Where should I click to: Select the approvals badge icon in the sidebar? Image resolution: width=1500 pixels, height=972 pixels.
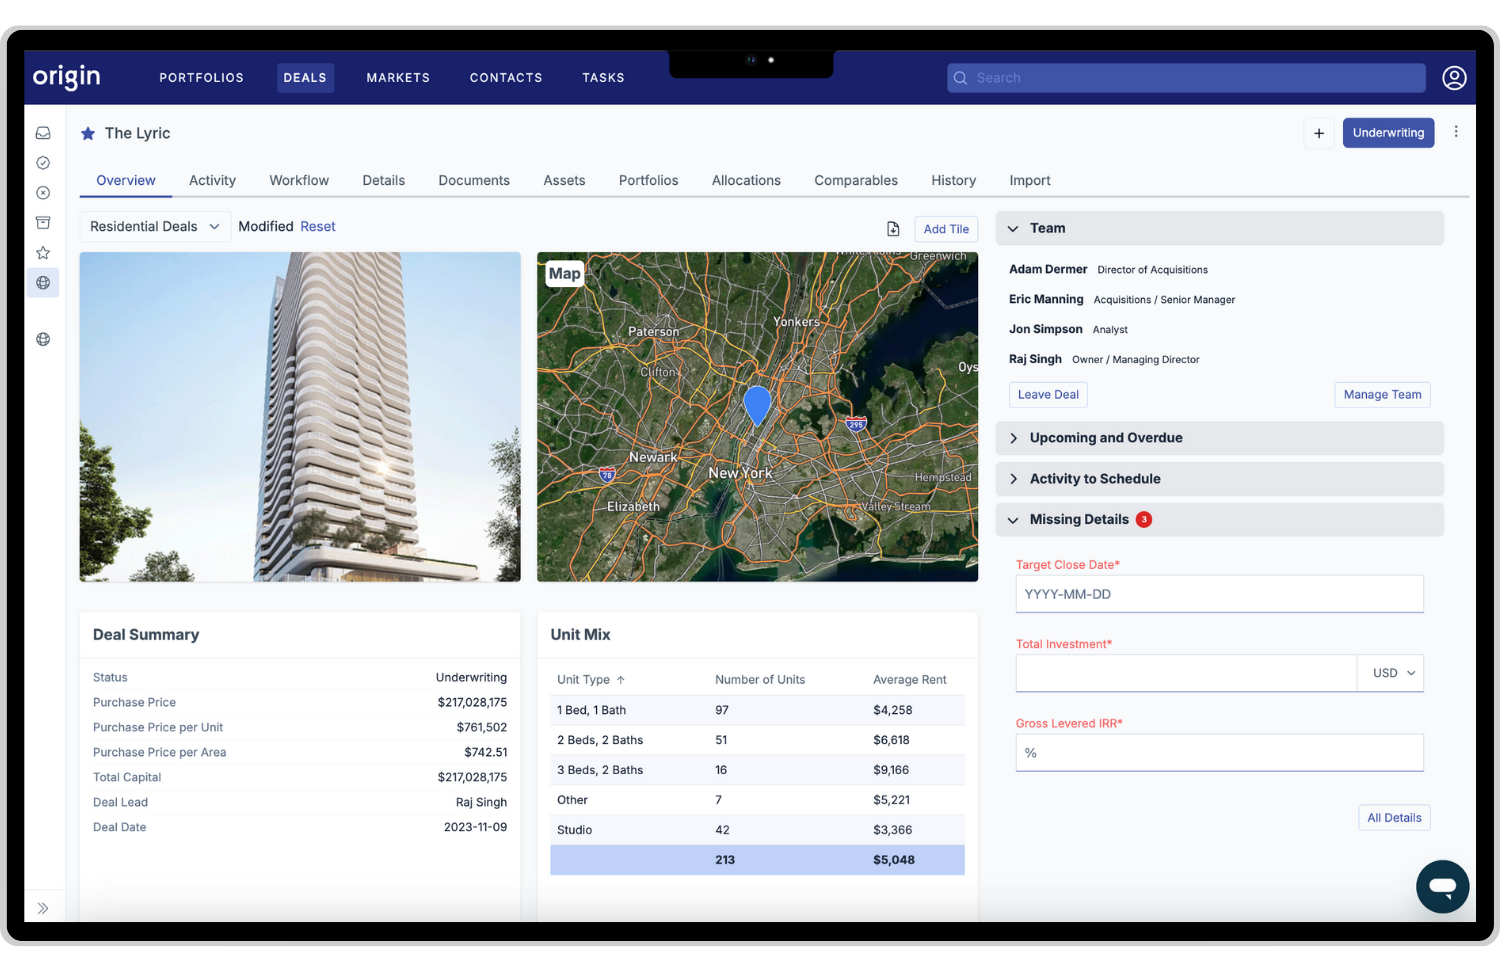pos(43,162)
